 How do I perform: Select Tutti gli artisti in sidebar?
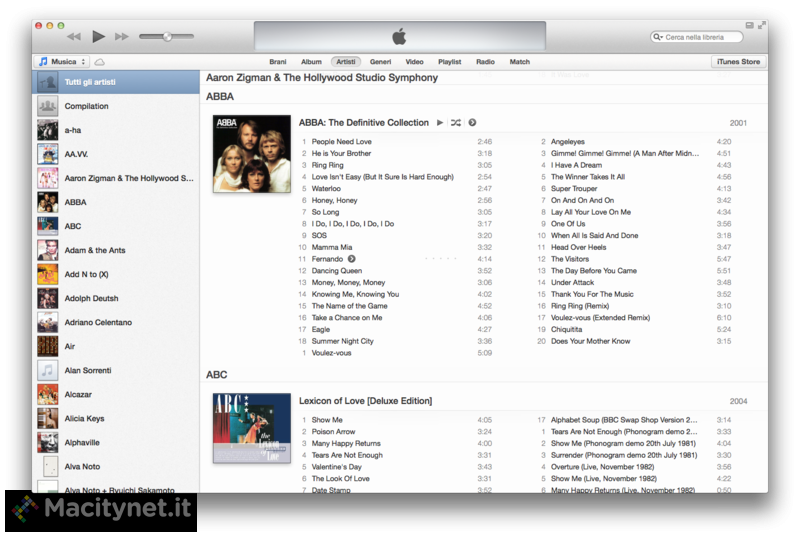coord(116,82)
